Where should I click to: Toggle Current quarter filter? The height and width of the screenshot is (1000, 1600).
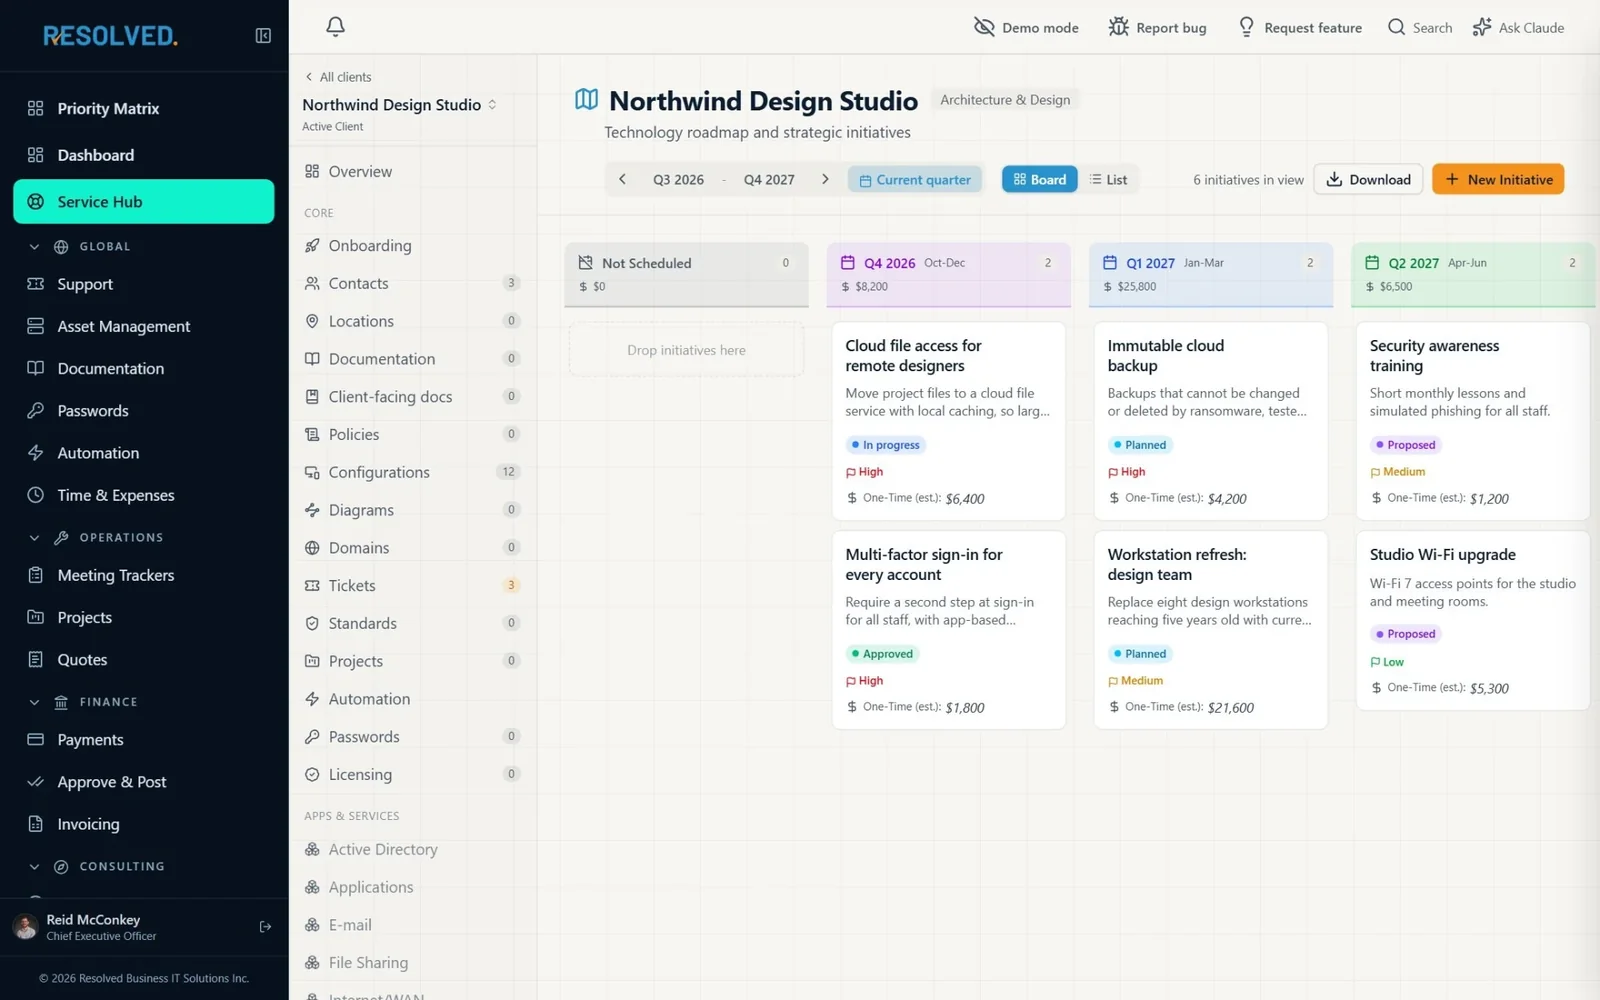(x=915, y=180)
